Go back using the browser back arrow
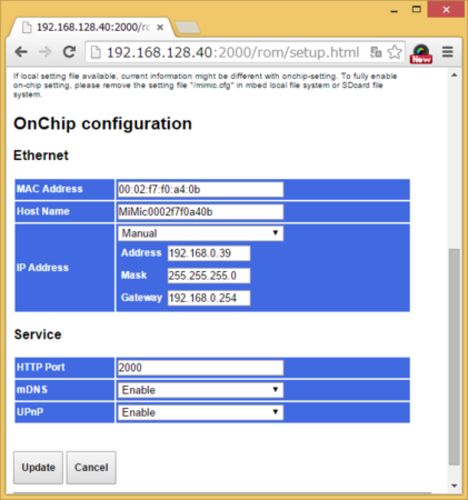The width and height of the screenshot is (468, 500). click(x=21, y=52)
